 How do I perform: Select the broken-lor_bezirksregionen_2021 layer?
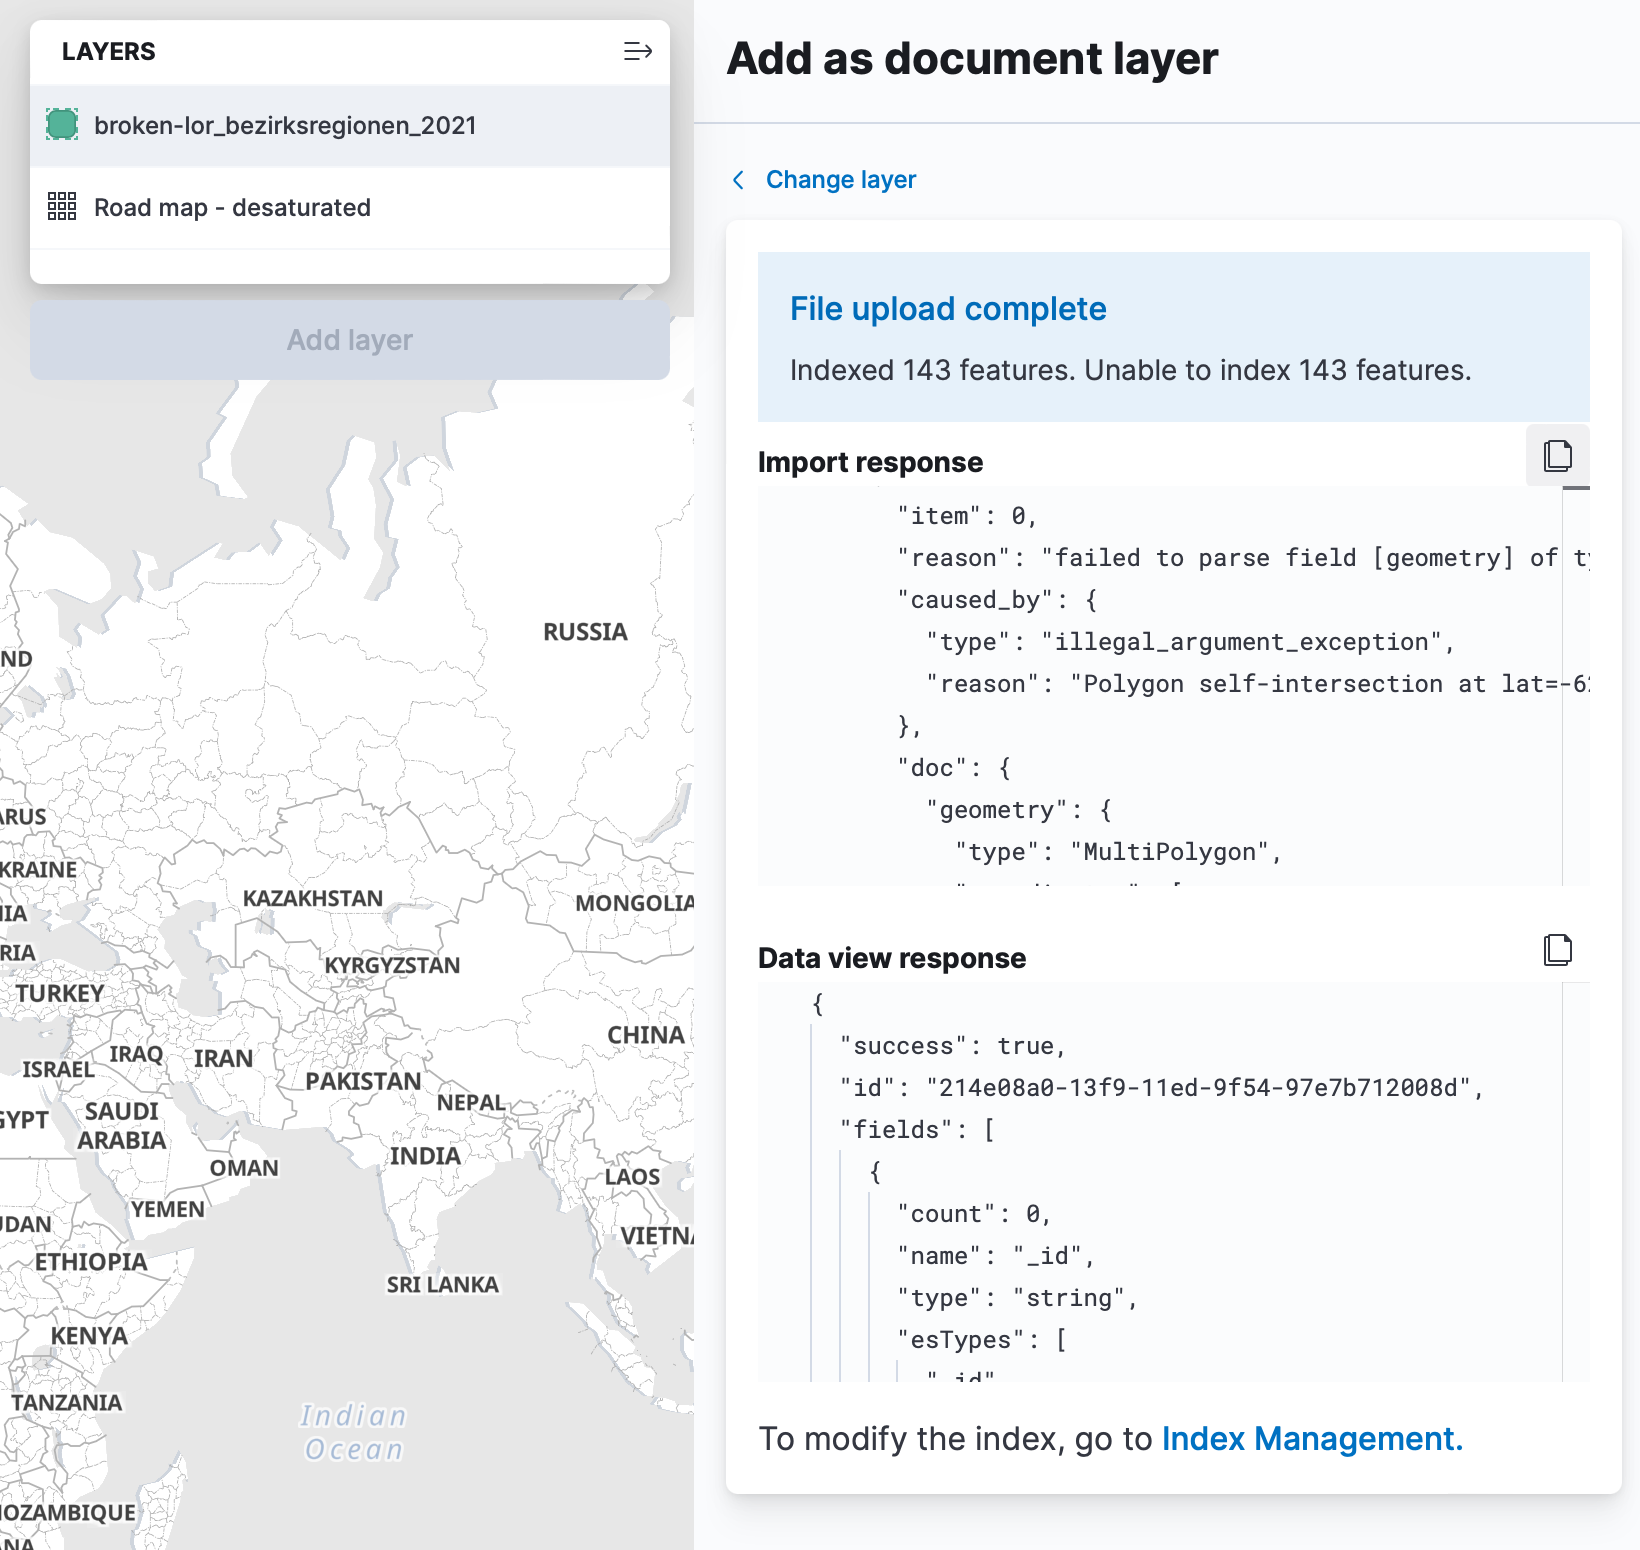pyautogui.click(x=286, y=125)
